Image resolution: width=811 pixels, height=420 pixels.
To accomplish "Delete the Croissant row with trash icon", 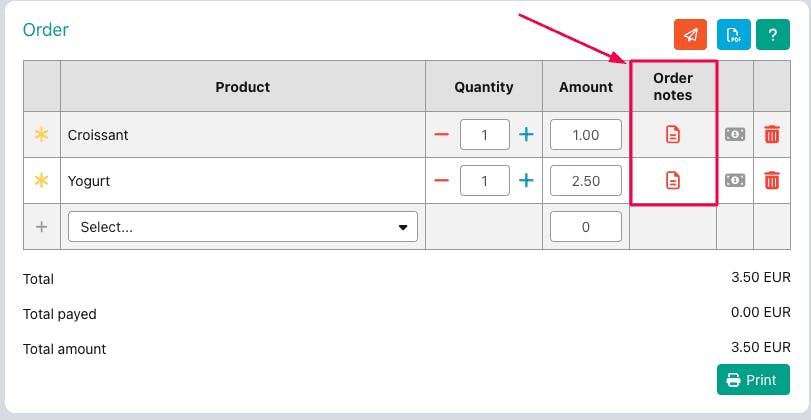I will click(772, 134).
